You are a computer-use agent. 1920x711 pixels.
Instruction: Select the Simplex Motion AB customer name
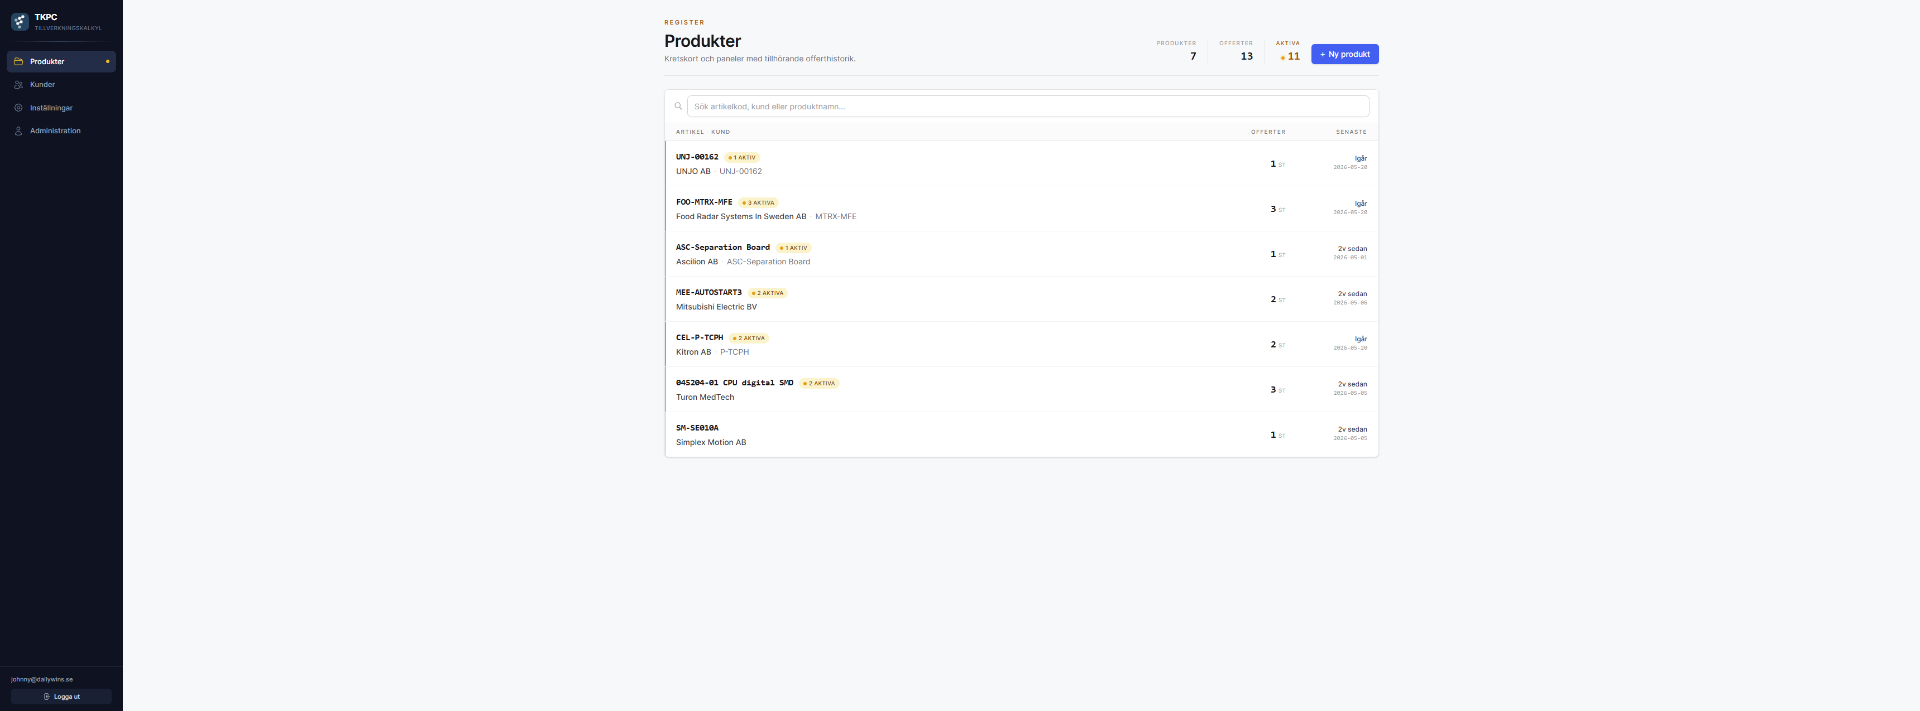(711, 442)
